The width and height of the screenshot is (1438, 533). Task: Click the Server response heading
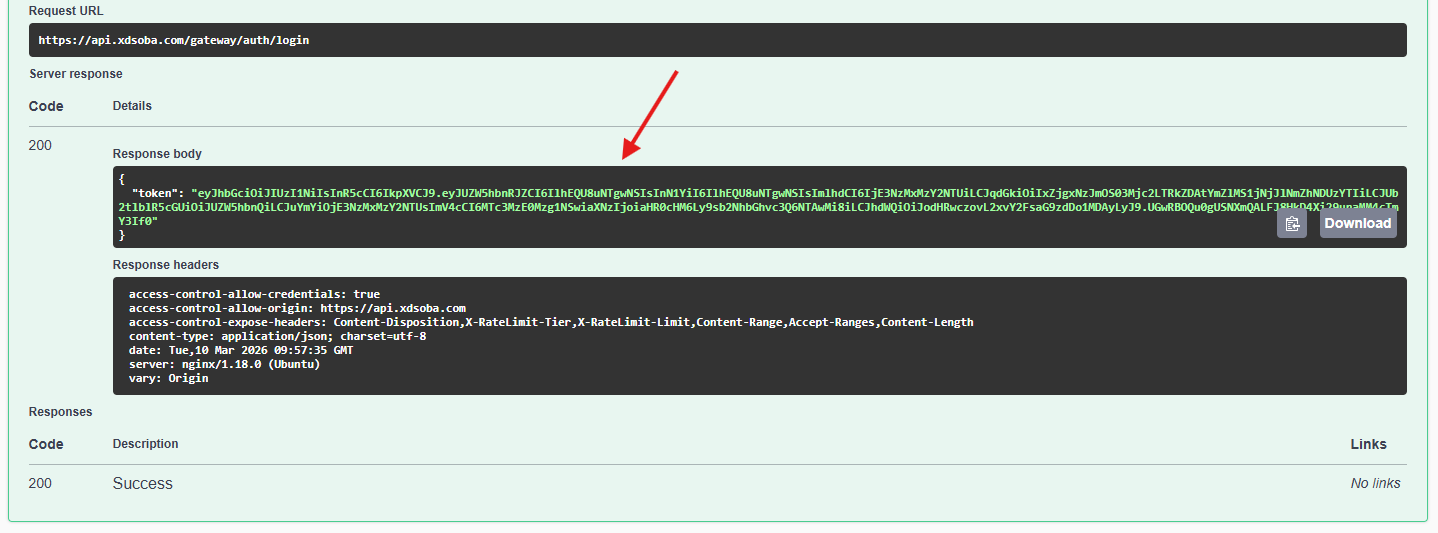[76, 74]
